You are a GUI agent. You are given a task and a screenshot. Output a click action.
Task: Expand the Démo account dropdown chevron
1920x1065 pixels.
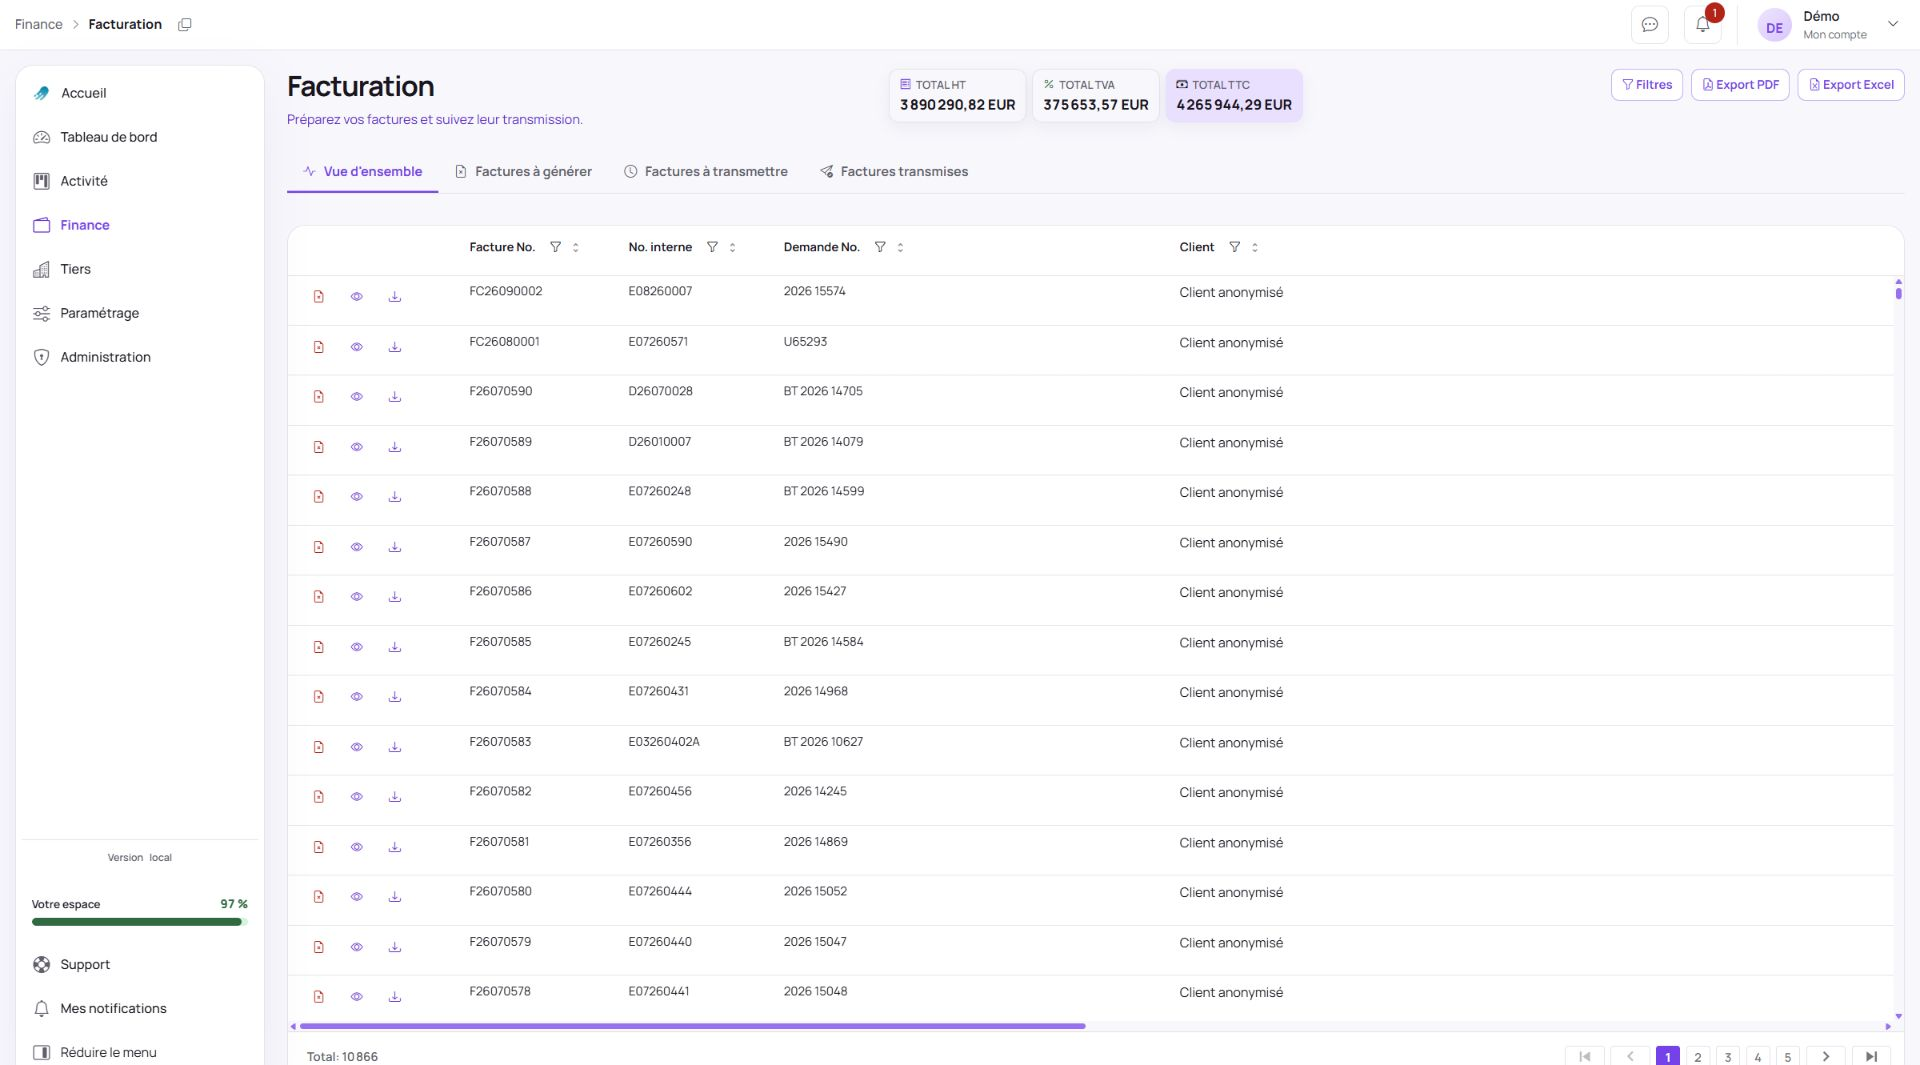click(1892, 24)
